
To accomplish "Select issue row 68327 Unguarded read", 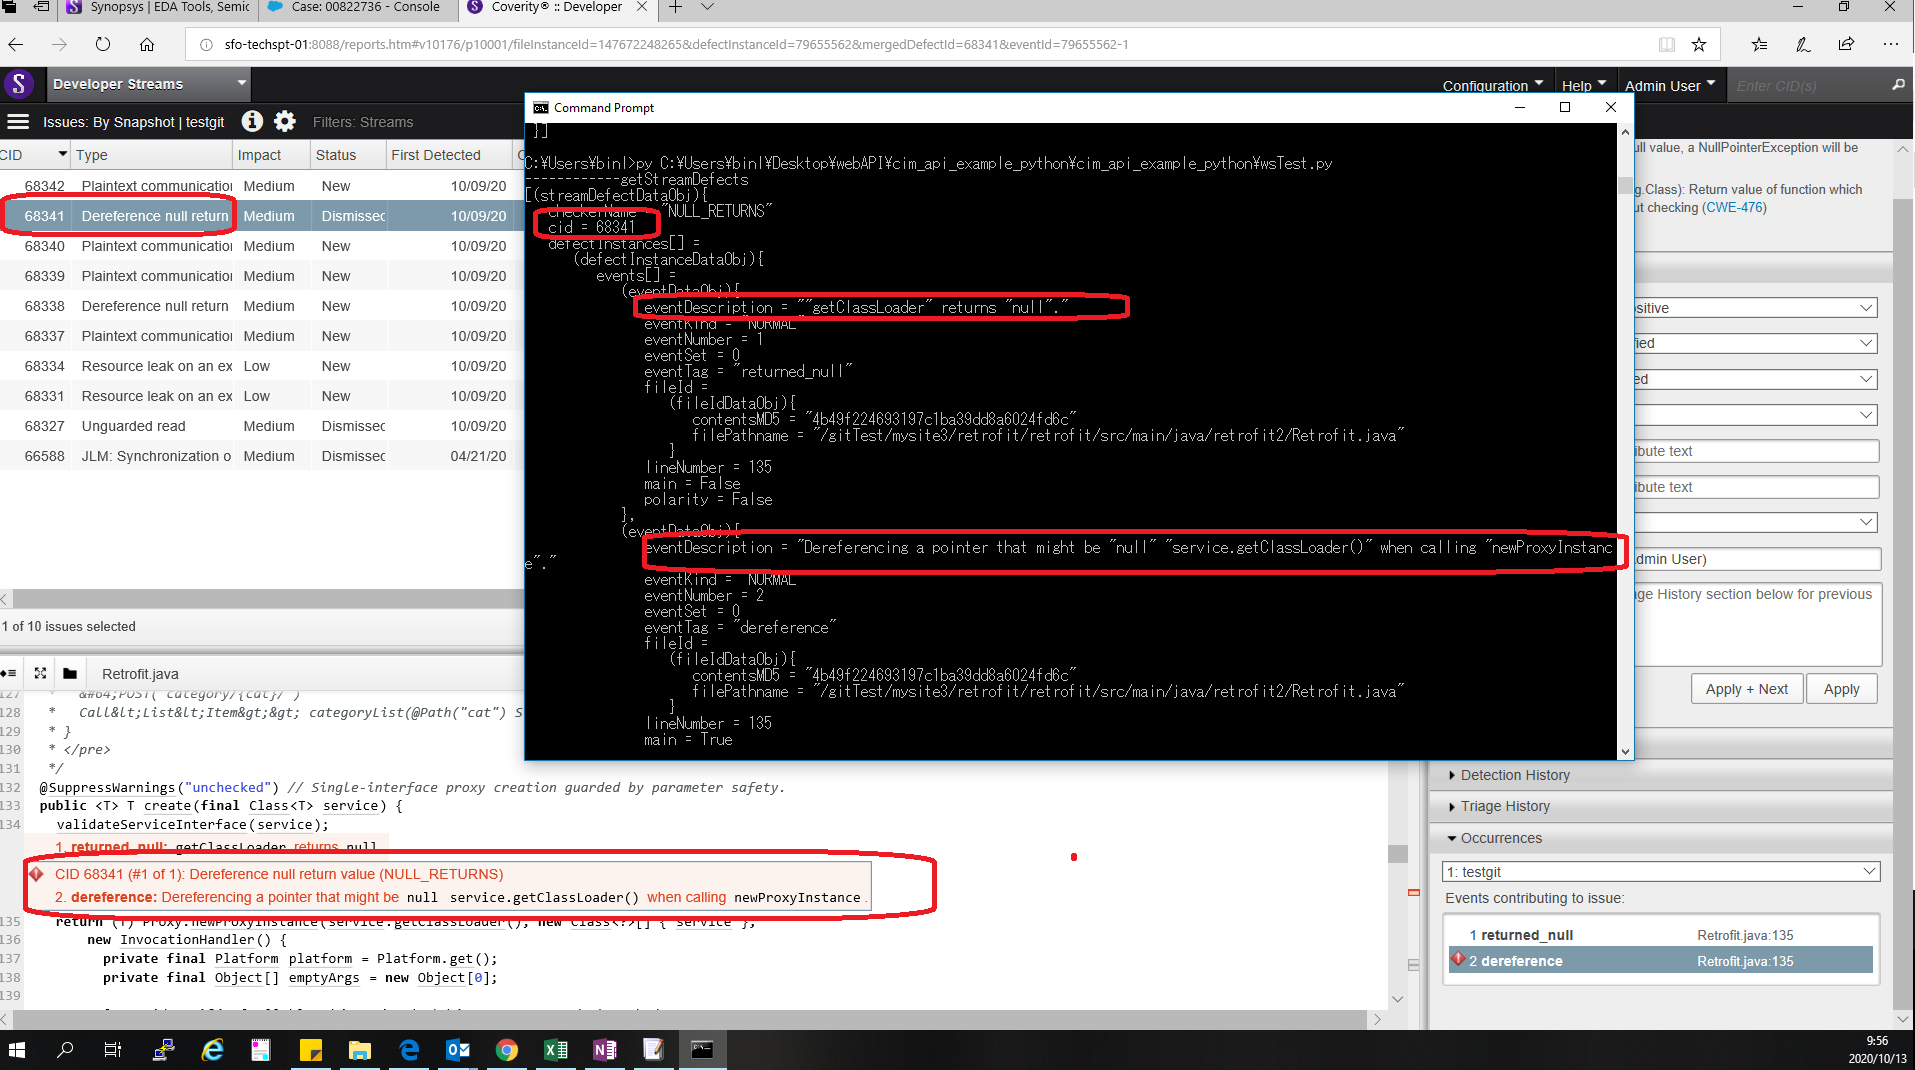I will (260, 426).
